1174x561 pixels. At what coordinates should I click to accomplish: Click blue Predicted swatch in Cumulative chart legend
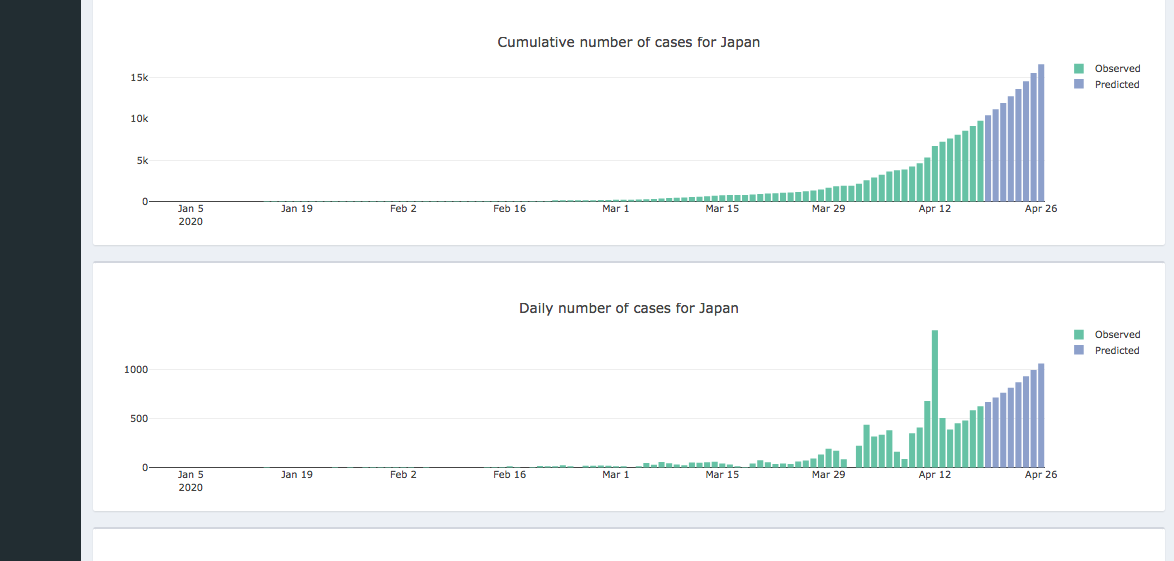pyautogui.click(x=1079, y=85)
